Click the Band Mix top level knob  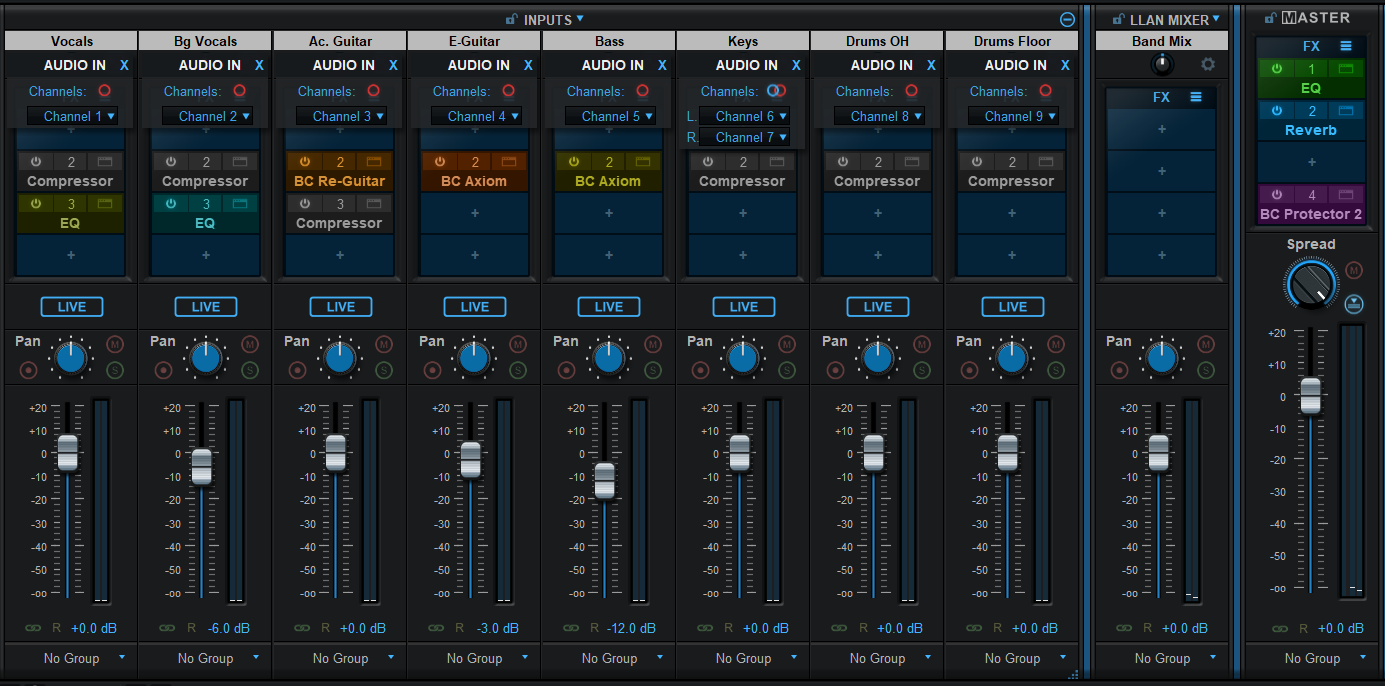1162,64
